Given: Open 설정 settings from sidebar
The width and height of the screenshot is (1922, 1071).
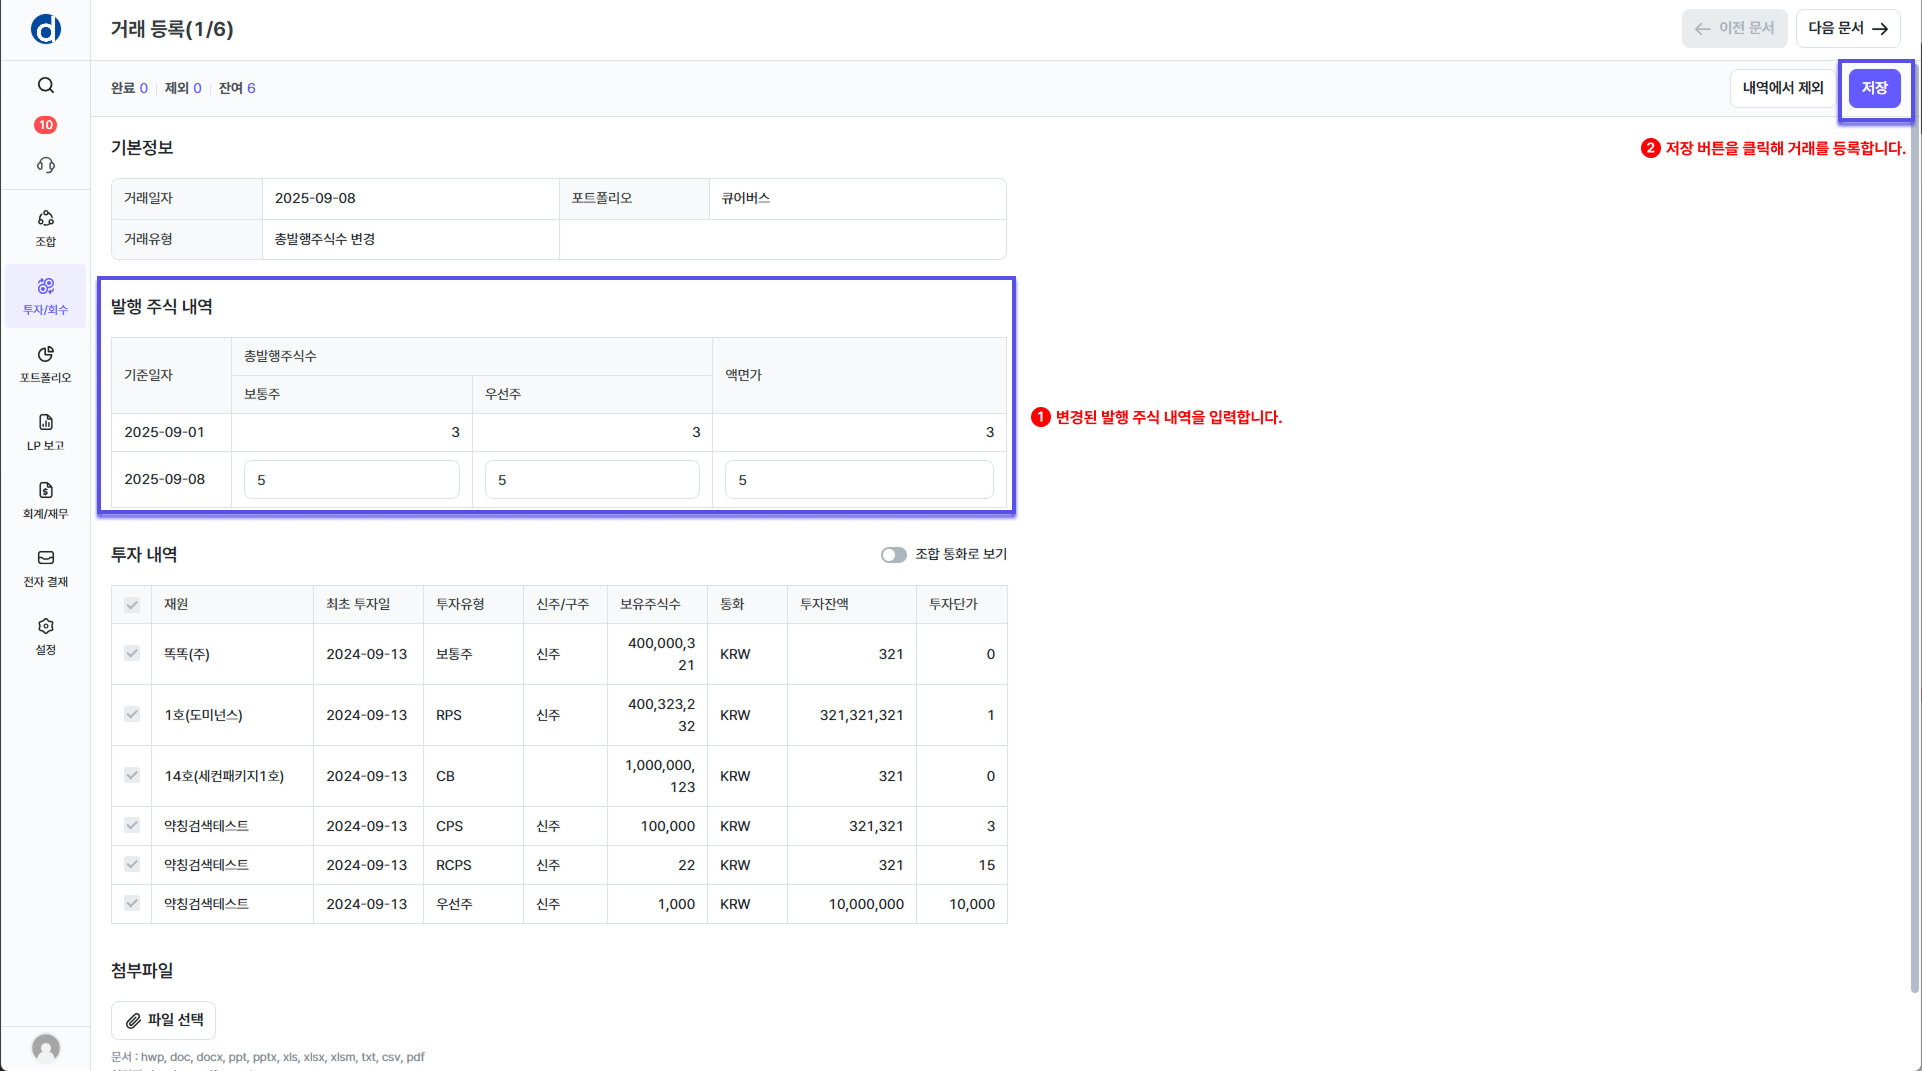Looking at the screenshot, I should (x=46, y=636).
